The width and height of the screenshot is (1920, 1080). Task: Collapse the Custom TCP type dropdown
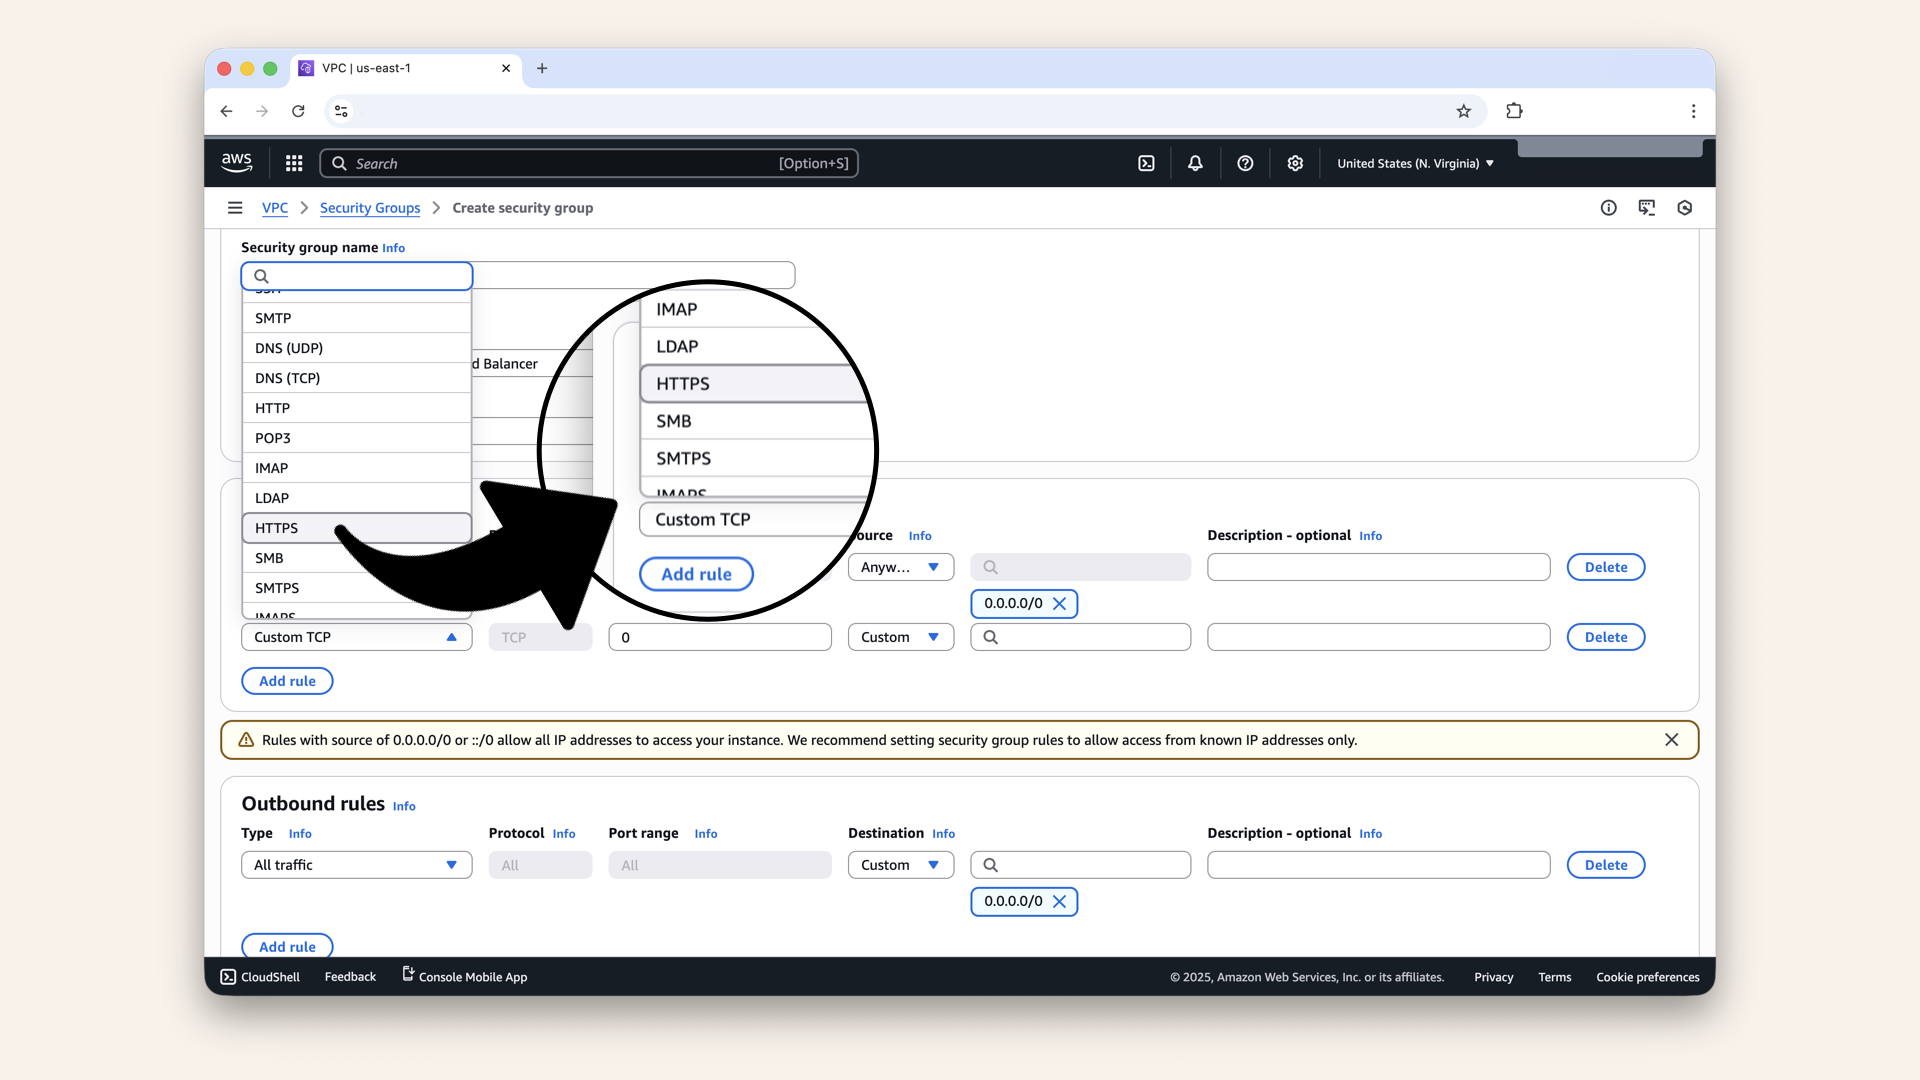tap(356, 637)
